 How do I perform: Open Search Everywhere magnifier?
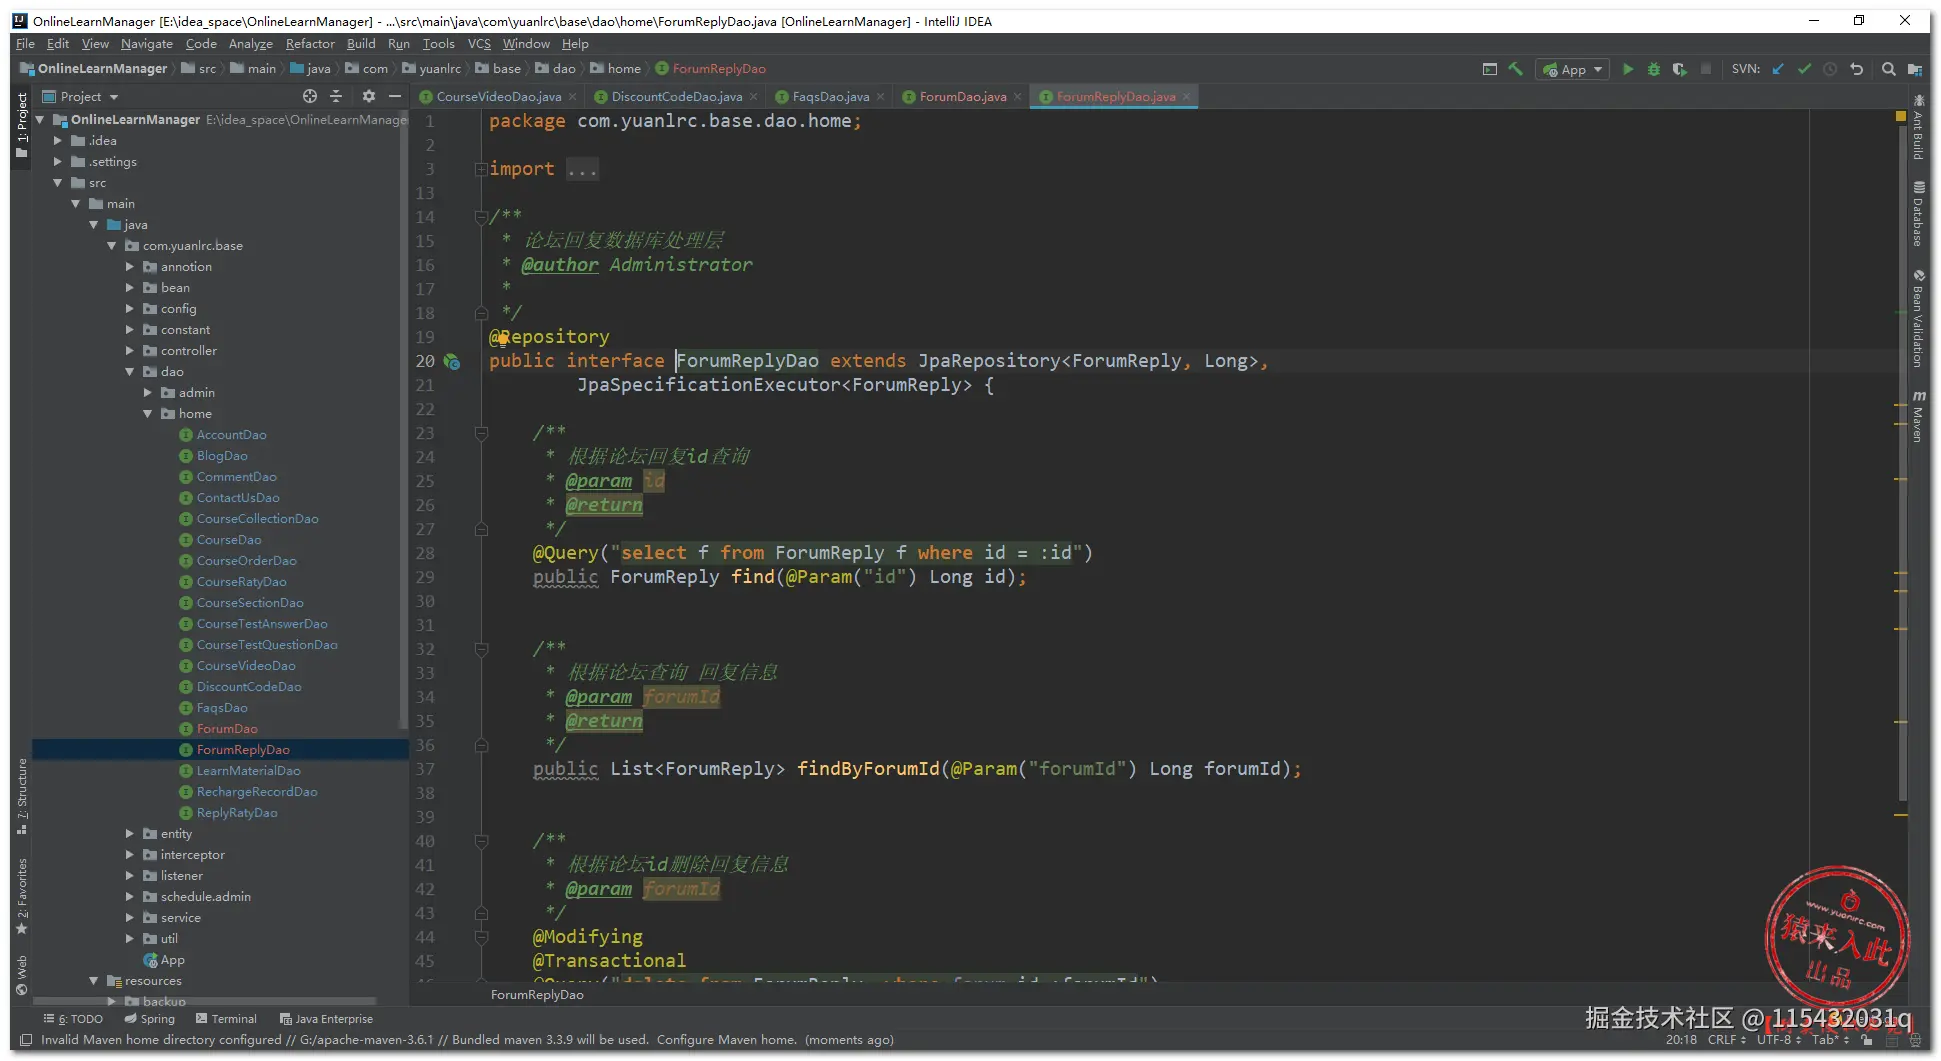point(1888,69)
